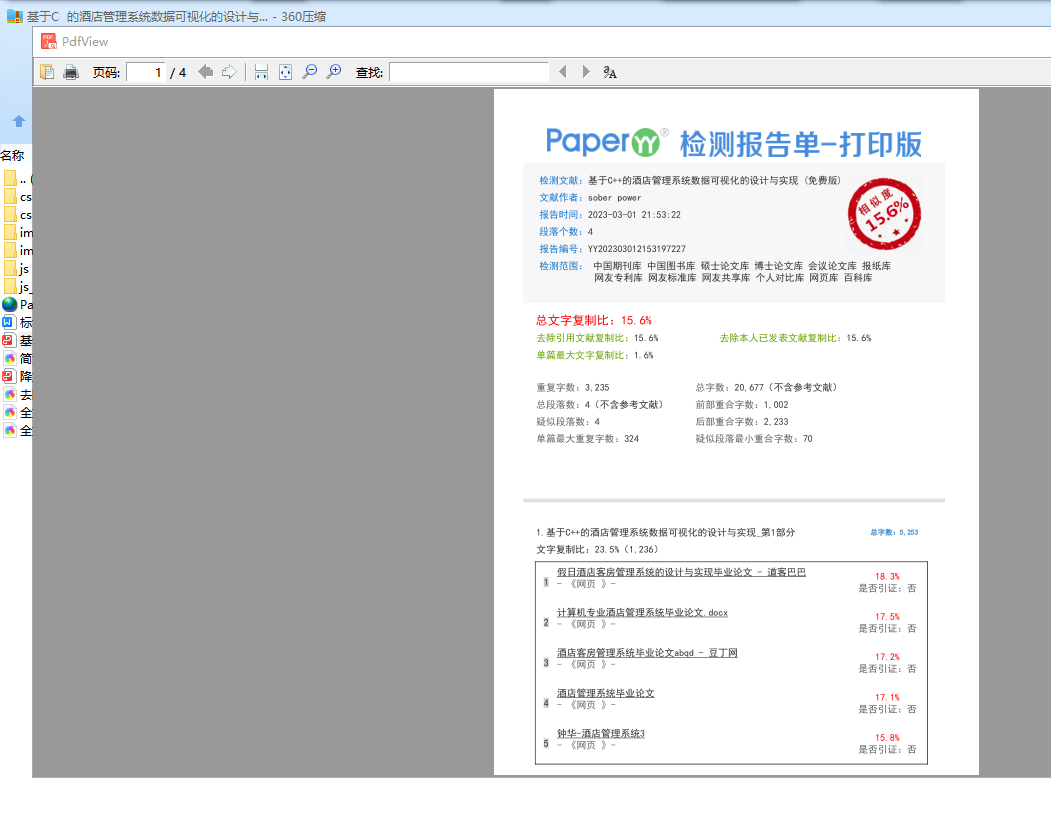Screen dimensions: 1051x824
Task: Select the first 'cs' folder in file list
Action: click(17, 197)
